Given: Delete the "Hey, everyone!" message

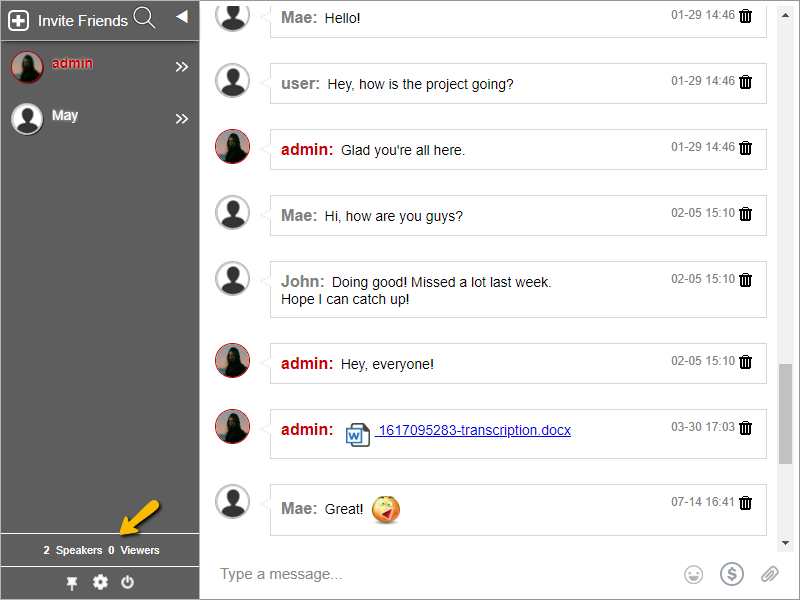Looking at the screenshot, I should [745, 361].
